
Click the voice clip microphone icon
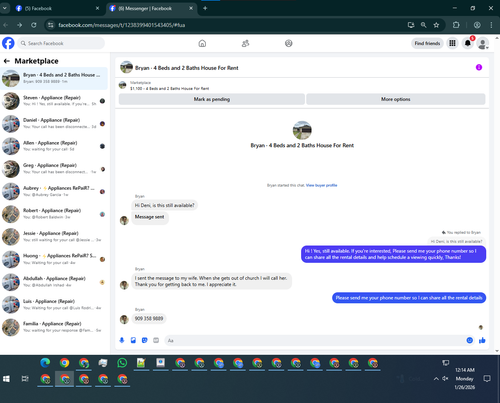(122, 340)
